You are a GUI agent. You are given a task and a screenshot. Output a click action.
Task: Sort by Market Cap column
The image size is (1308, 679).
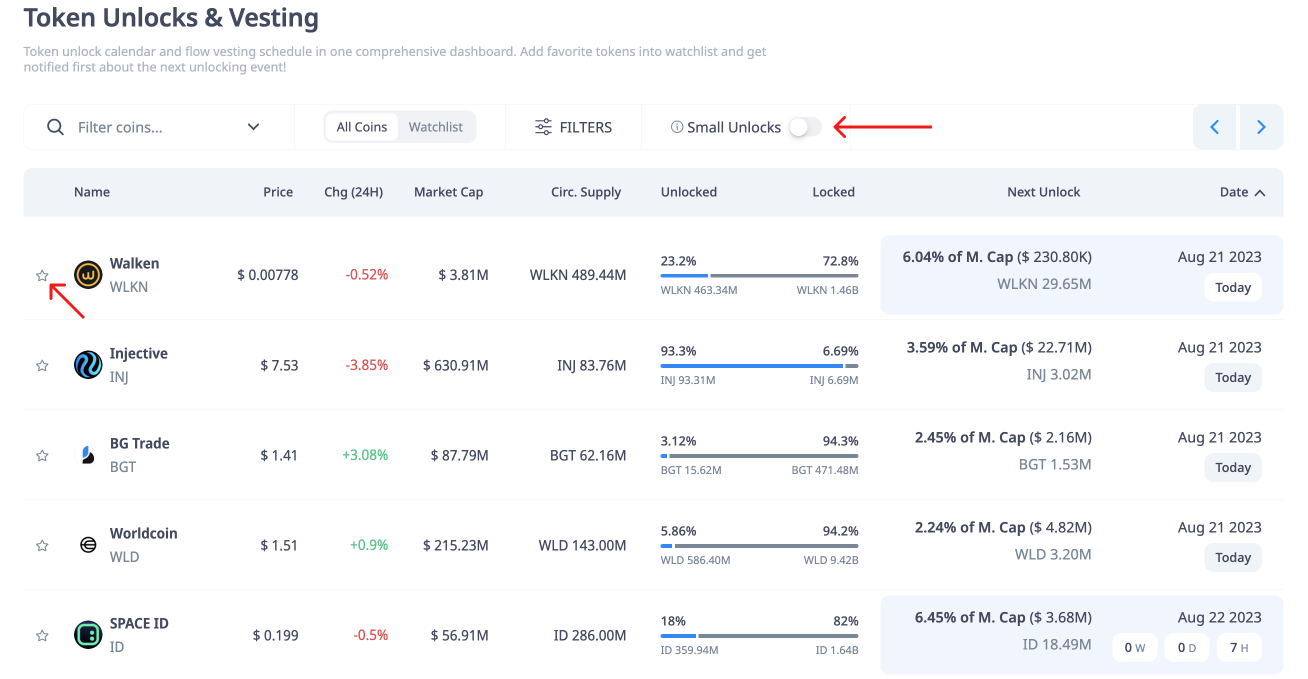(448, 192)
